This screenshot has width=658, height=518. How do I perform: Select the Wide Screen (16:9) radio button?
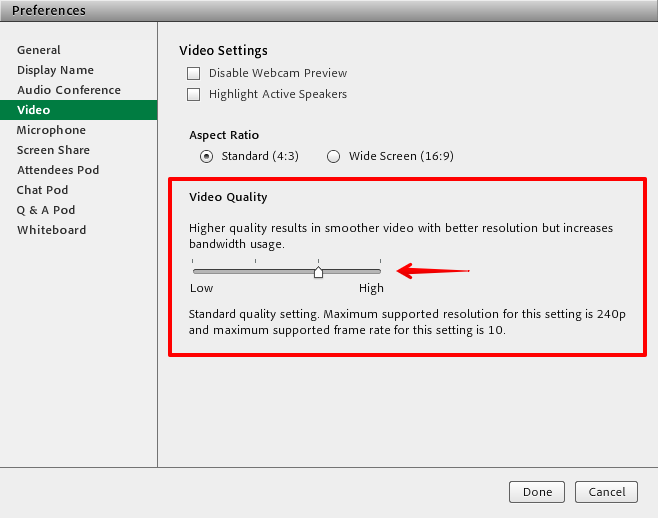333,156
